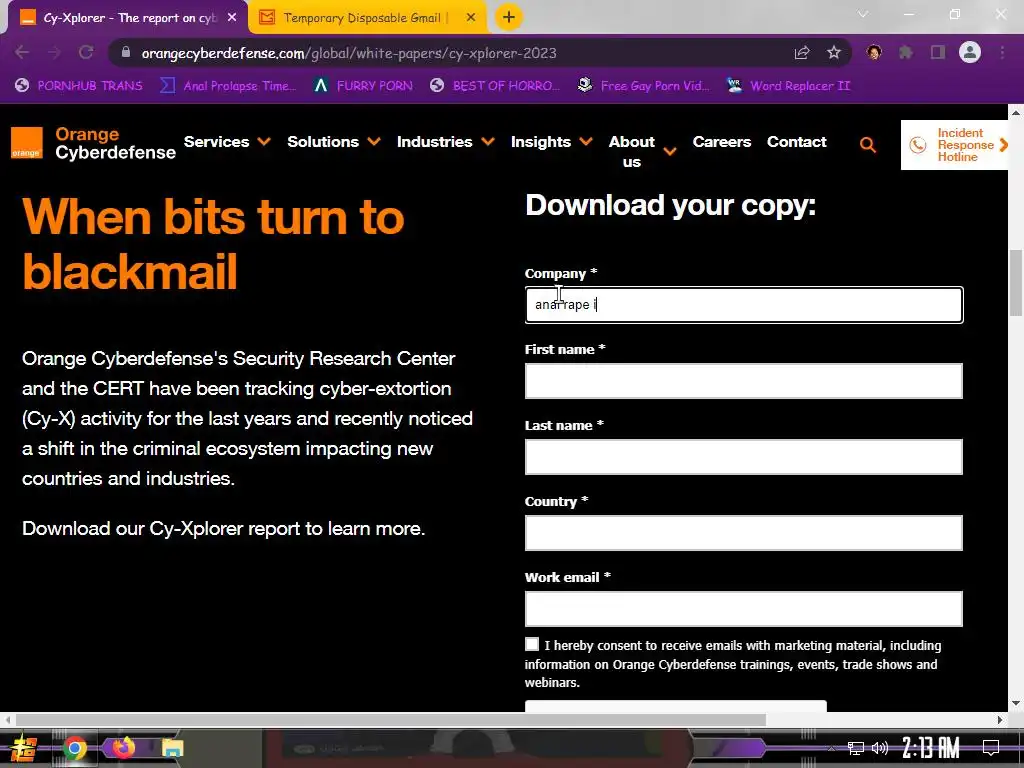Viewport: 1024px width, 768px height.
Task: Click the Work email input field
Action: coord(744,609)
